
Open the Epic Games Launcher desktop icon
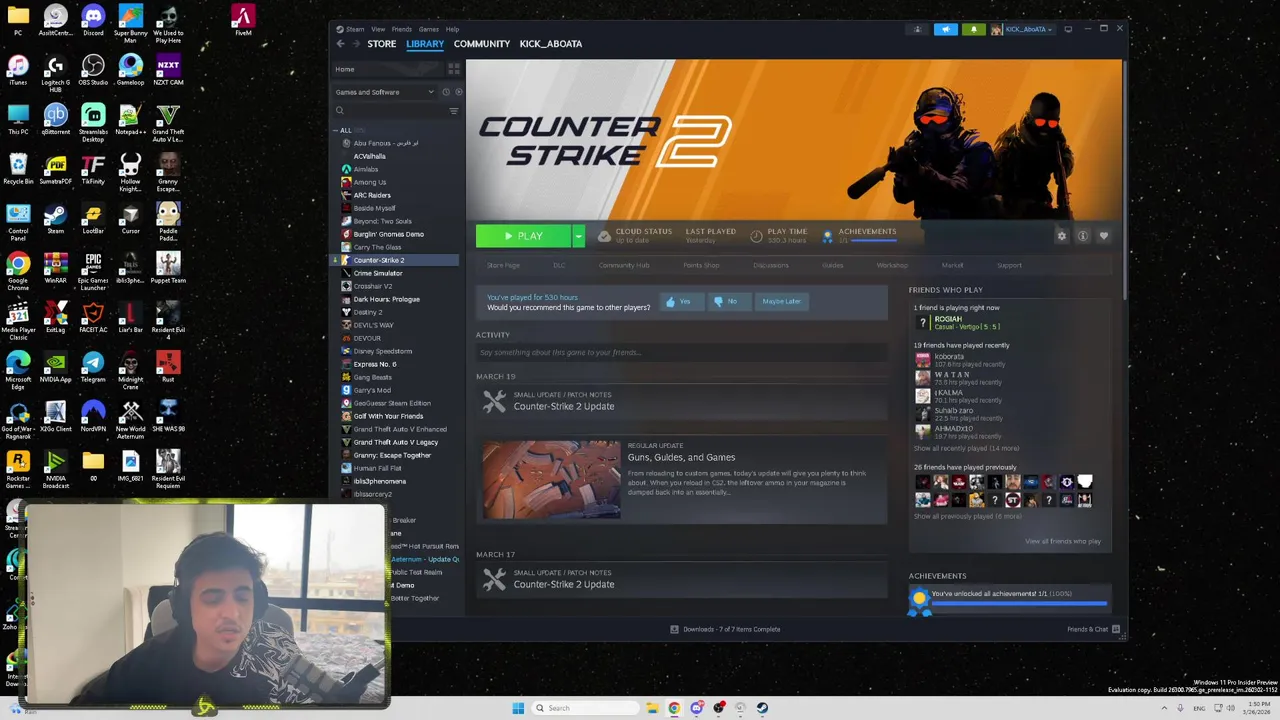93,268
